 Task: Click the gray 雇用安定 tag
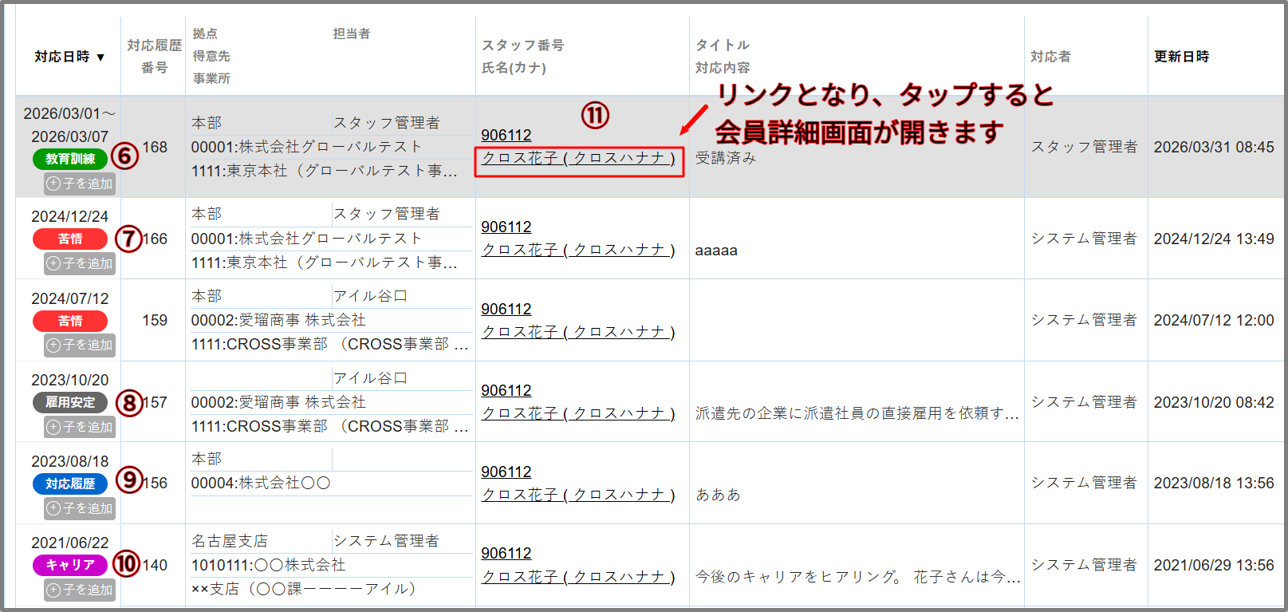click(x=70, y=402)
